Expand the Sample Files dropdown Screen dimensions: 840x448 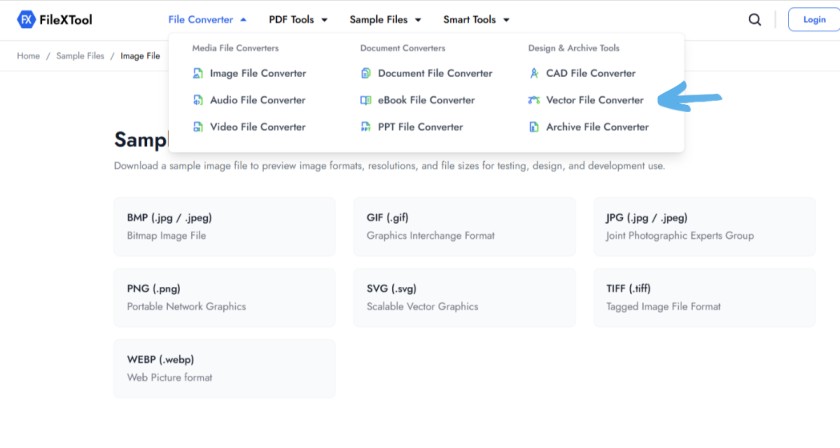point(385,20)
